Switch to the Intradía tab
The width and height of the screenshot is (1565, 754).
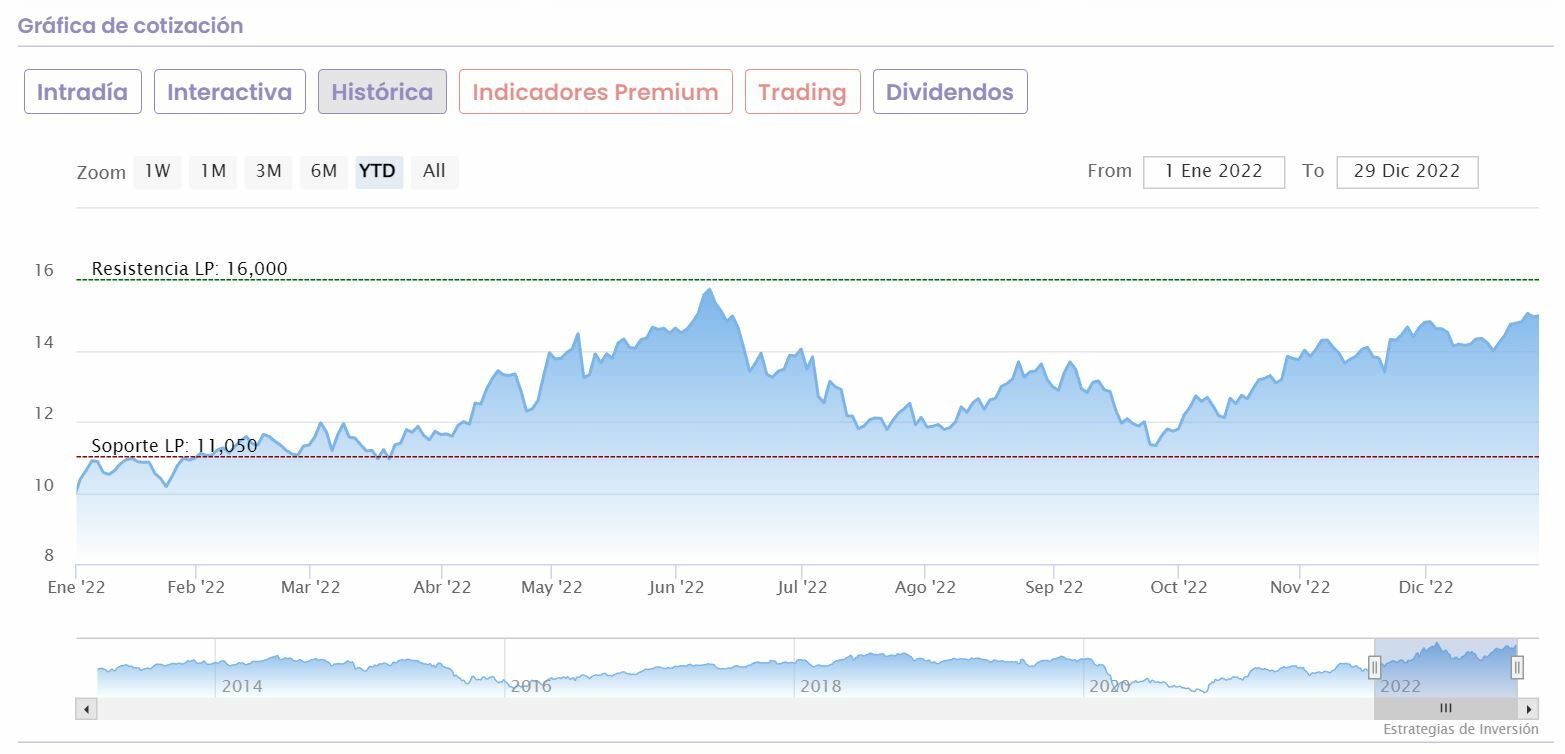83,92
